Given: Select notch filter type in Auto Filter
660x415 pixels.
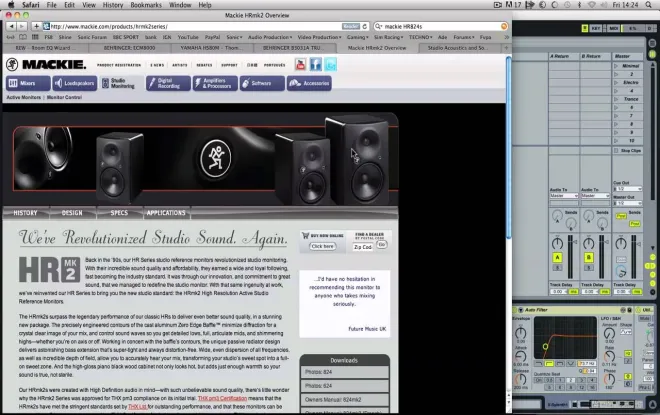Looking at the screenshot, I should click(x=571, y=363).
